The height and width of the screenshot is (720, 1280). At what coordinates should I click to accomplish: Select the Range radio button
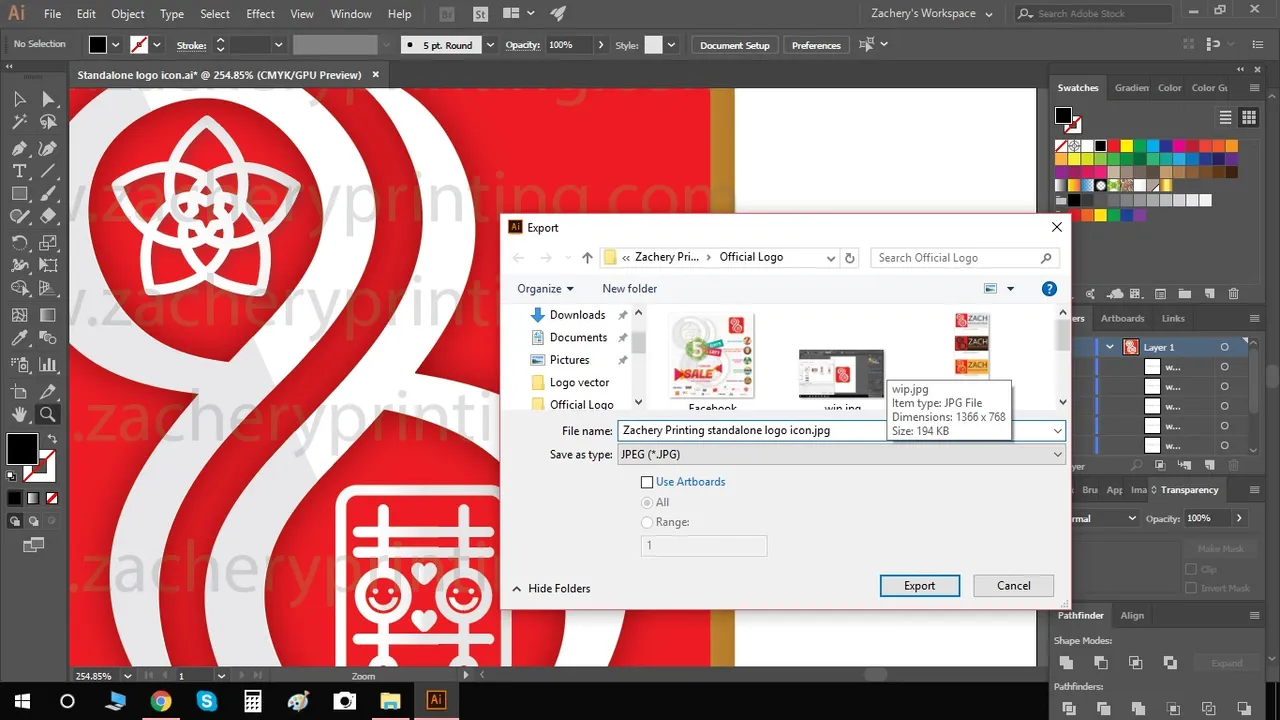[647, 522]
